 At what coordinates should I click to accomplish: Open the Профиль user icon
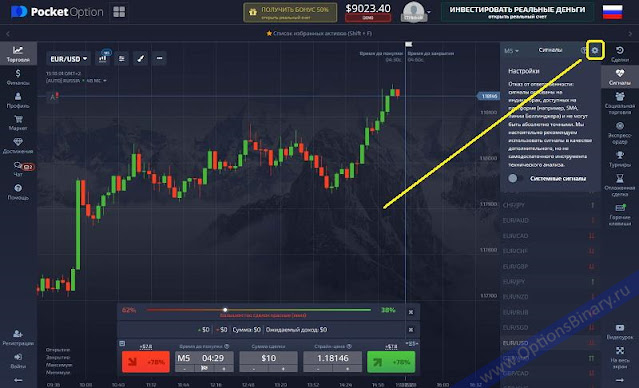click(18, 100)
